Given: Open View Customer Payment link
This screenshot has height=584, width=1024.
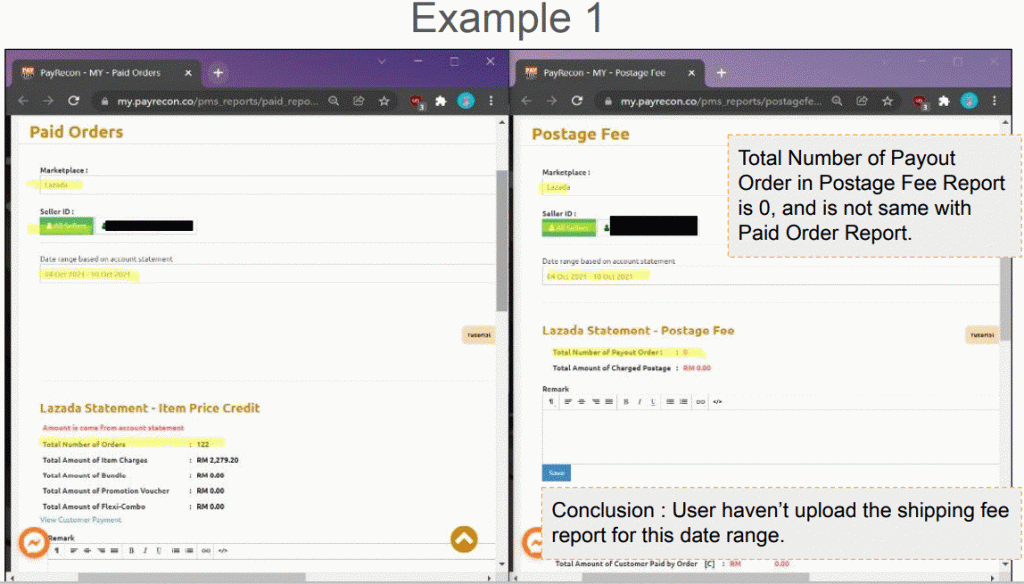Looking at the screenshot, I should coord(81,520).
